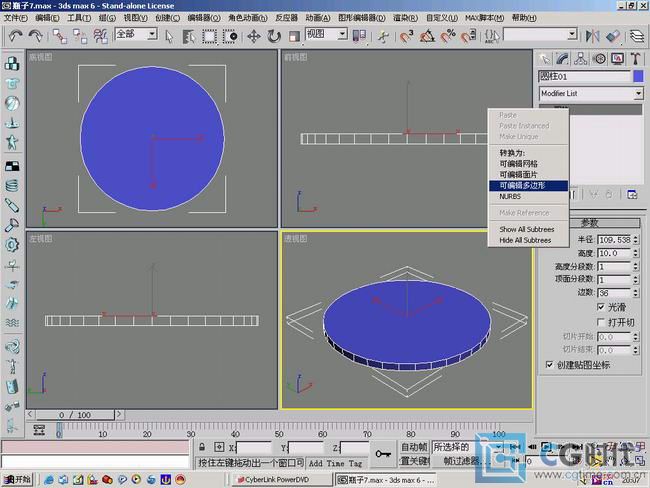This screenshot has height=488, width=650.
Task: Open the selection filter 全部 dropdown
Action: (153, 34)
